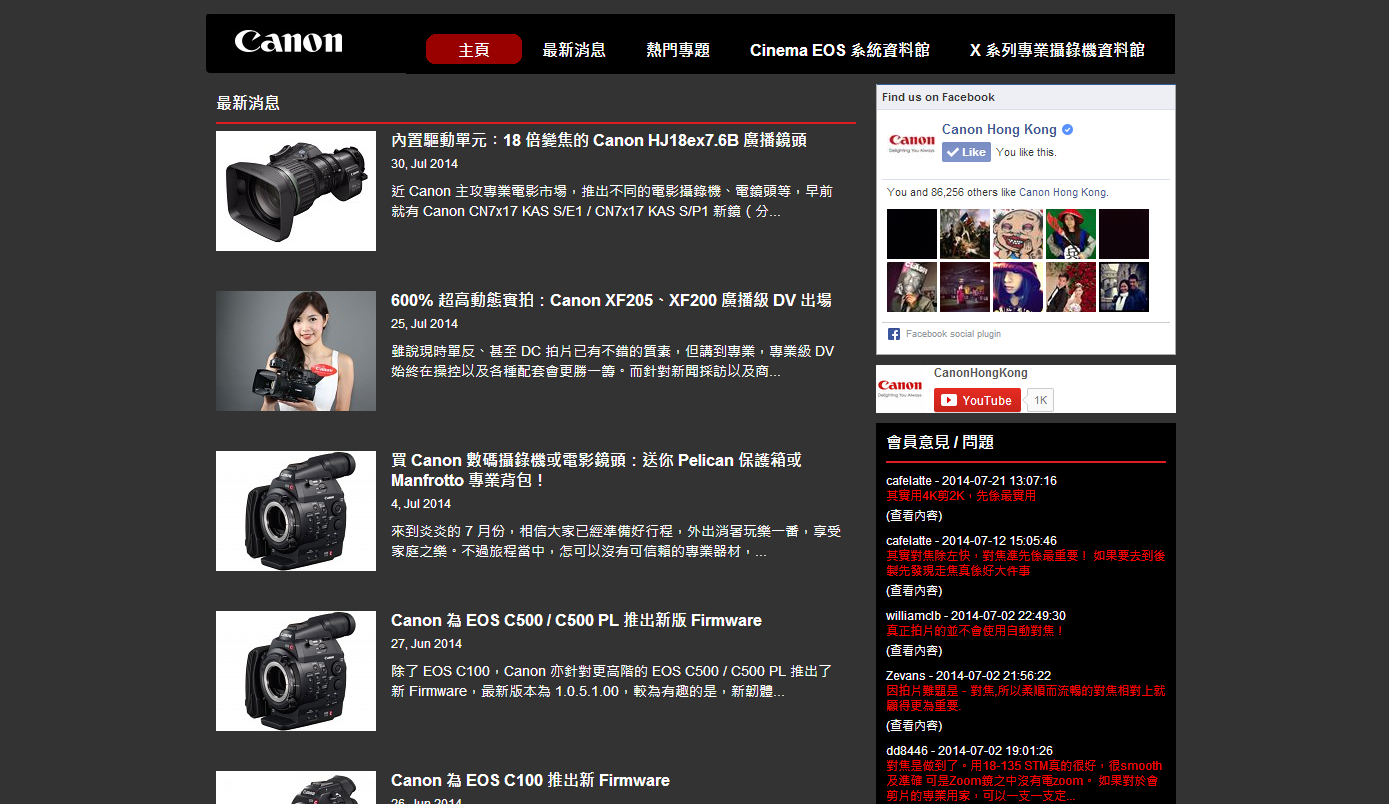The width and height of the screenshot is (1389, 804).
Task: View content of cafelatte 13:07:16 comment
Action: [914, 516]
